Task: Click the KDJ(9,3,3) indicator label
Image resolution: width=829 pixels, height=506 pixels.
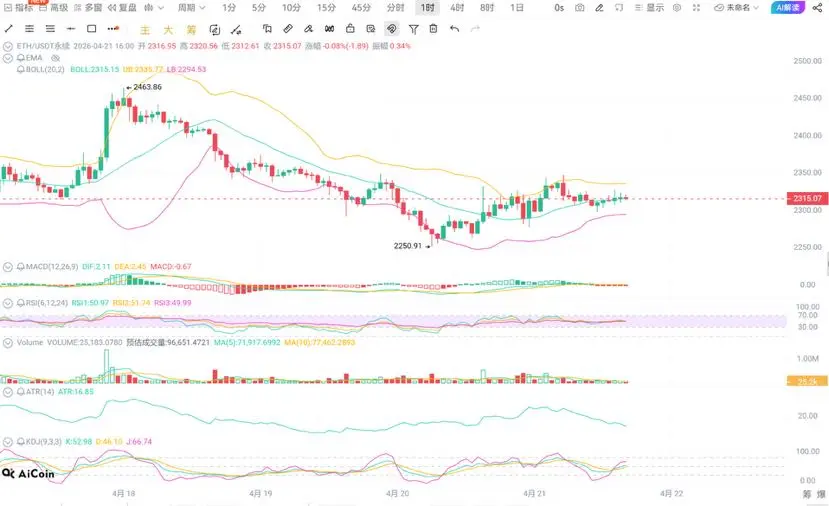Action: point(44,441)
